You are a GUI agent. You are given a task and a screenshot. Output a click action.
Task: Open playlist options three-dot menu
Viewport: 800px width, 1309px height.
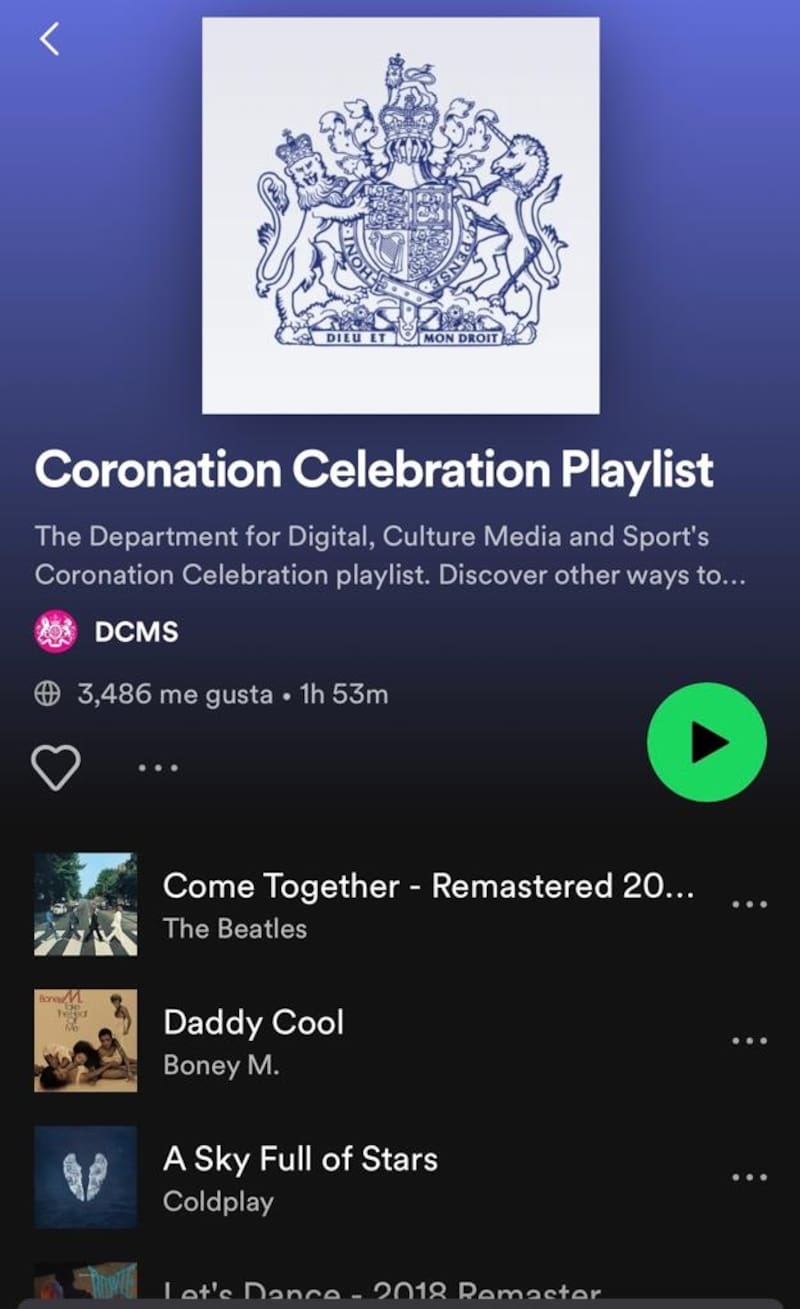[158, 768]
